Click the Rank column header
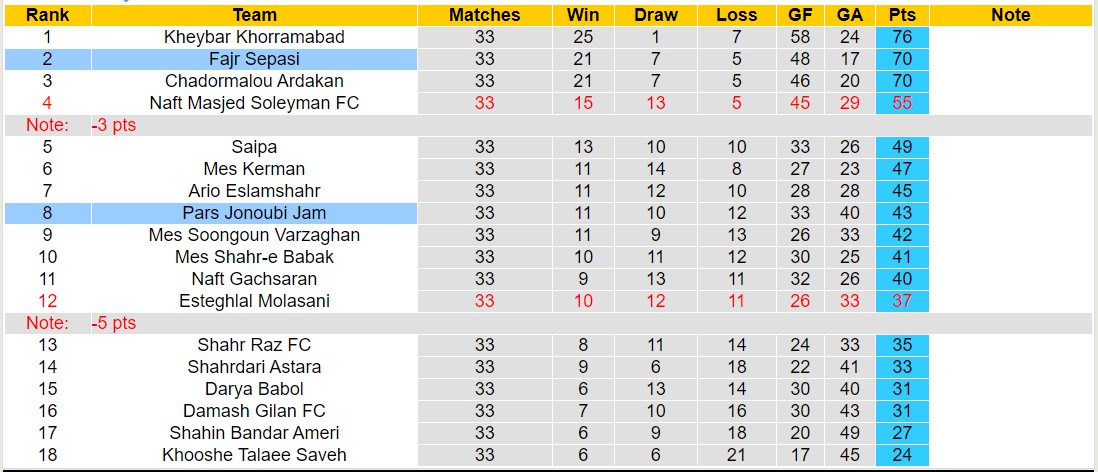This screenshot has height=472, width=1098. pyautogui.click(x=46, y=15)
